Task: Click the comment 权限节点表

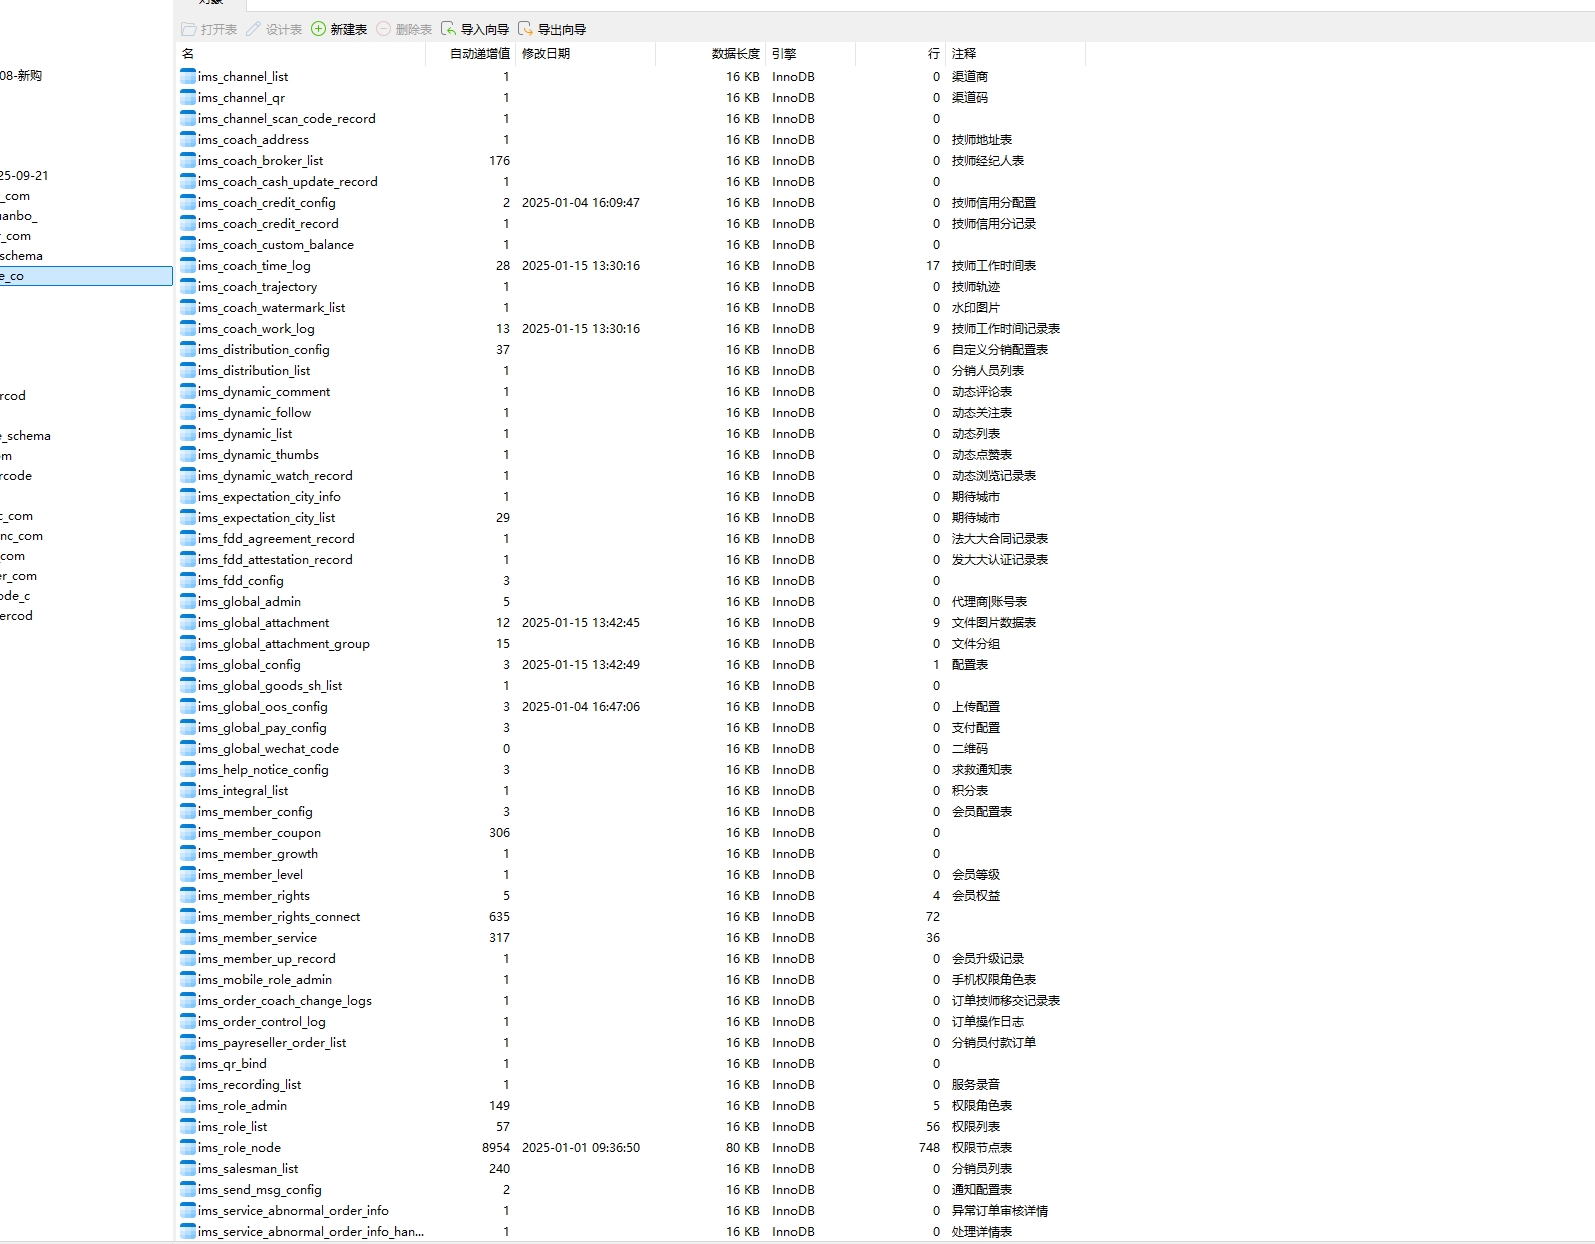Action: pyautogui.click(x=982, y=1147)
